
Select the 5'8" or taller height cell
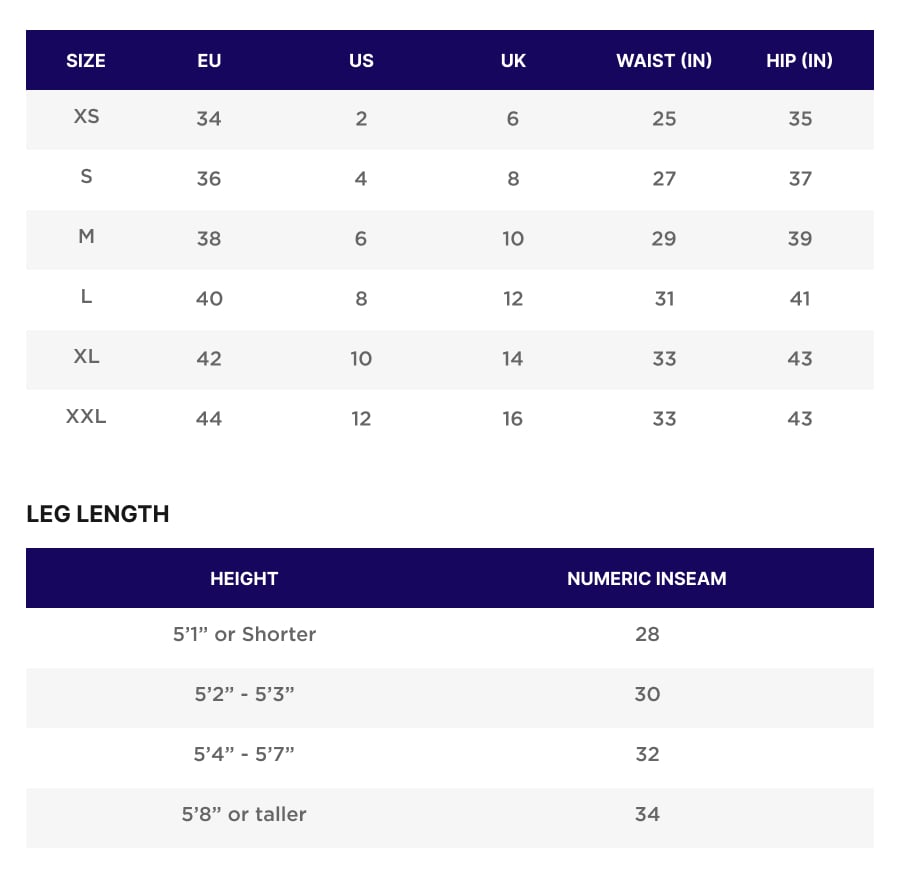pyautogui.click(x=244, y=814)
